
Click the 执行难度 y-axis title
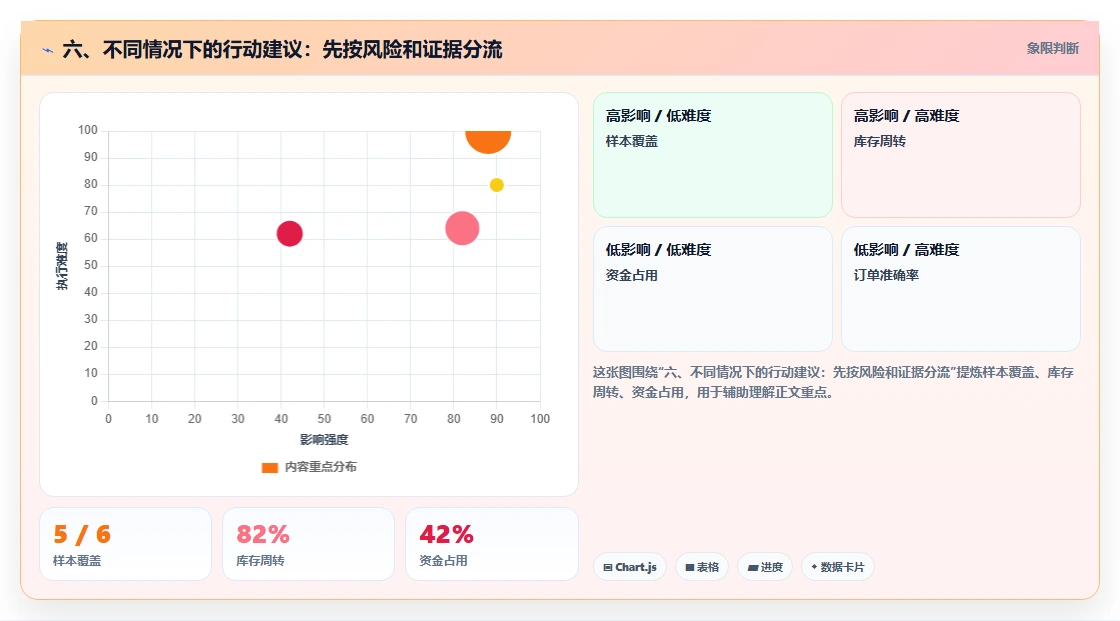(x=62, y=266)
